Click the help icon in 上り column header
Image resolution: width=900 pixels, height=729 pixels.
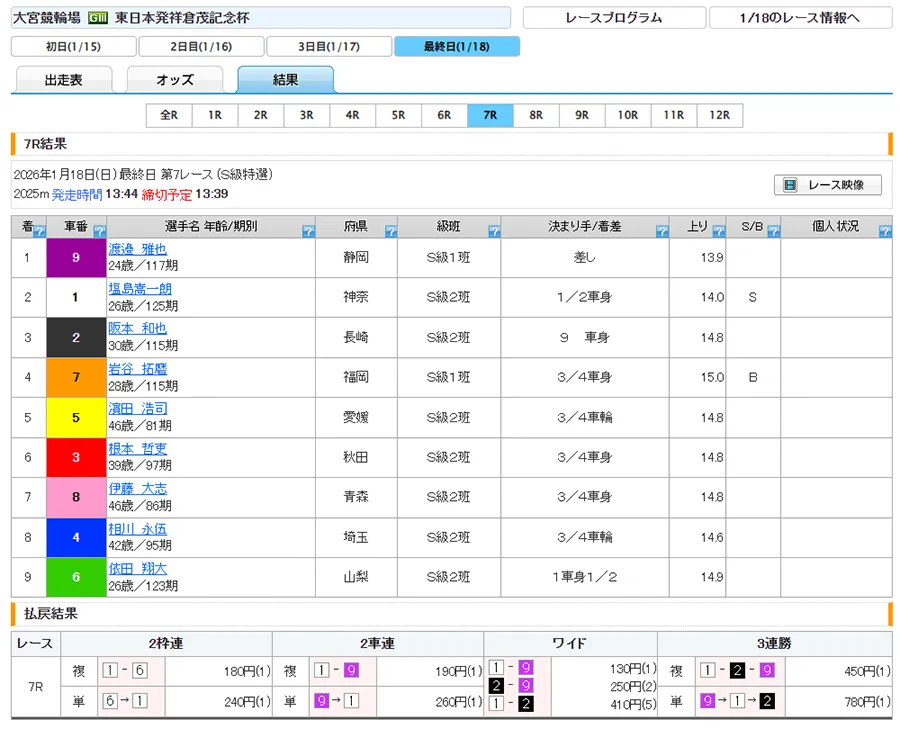pos(718,231)
